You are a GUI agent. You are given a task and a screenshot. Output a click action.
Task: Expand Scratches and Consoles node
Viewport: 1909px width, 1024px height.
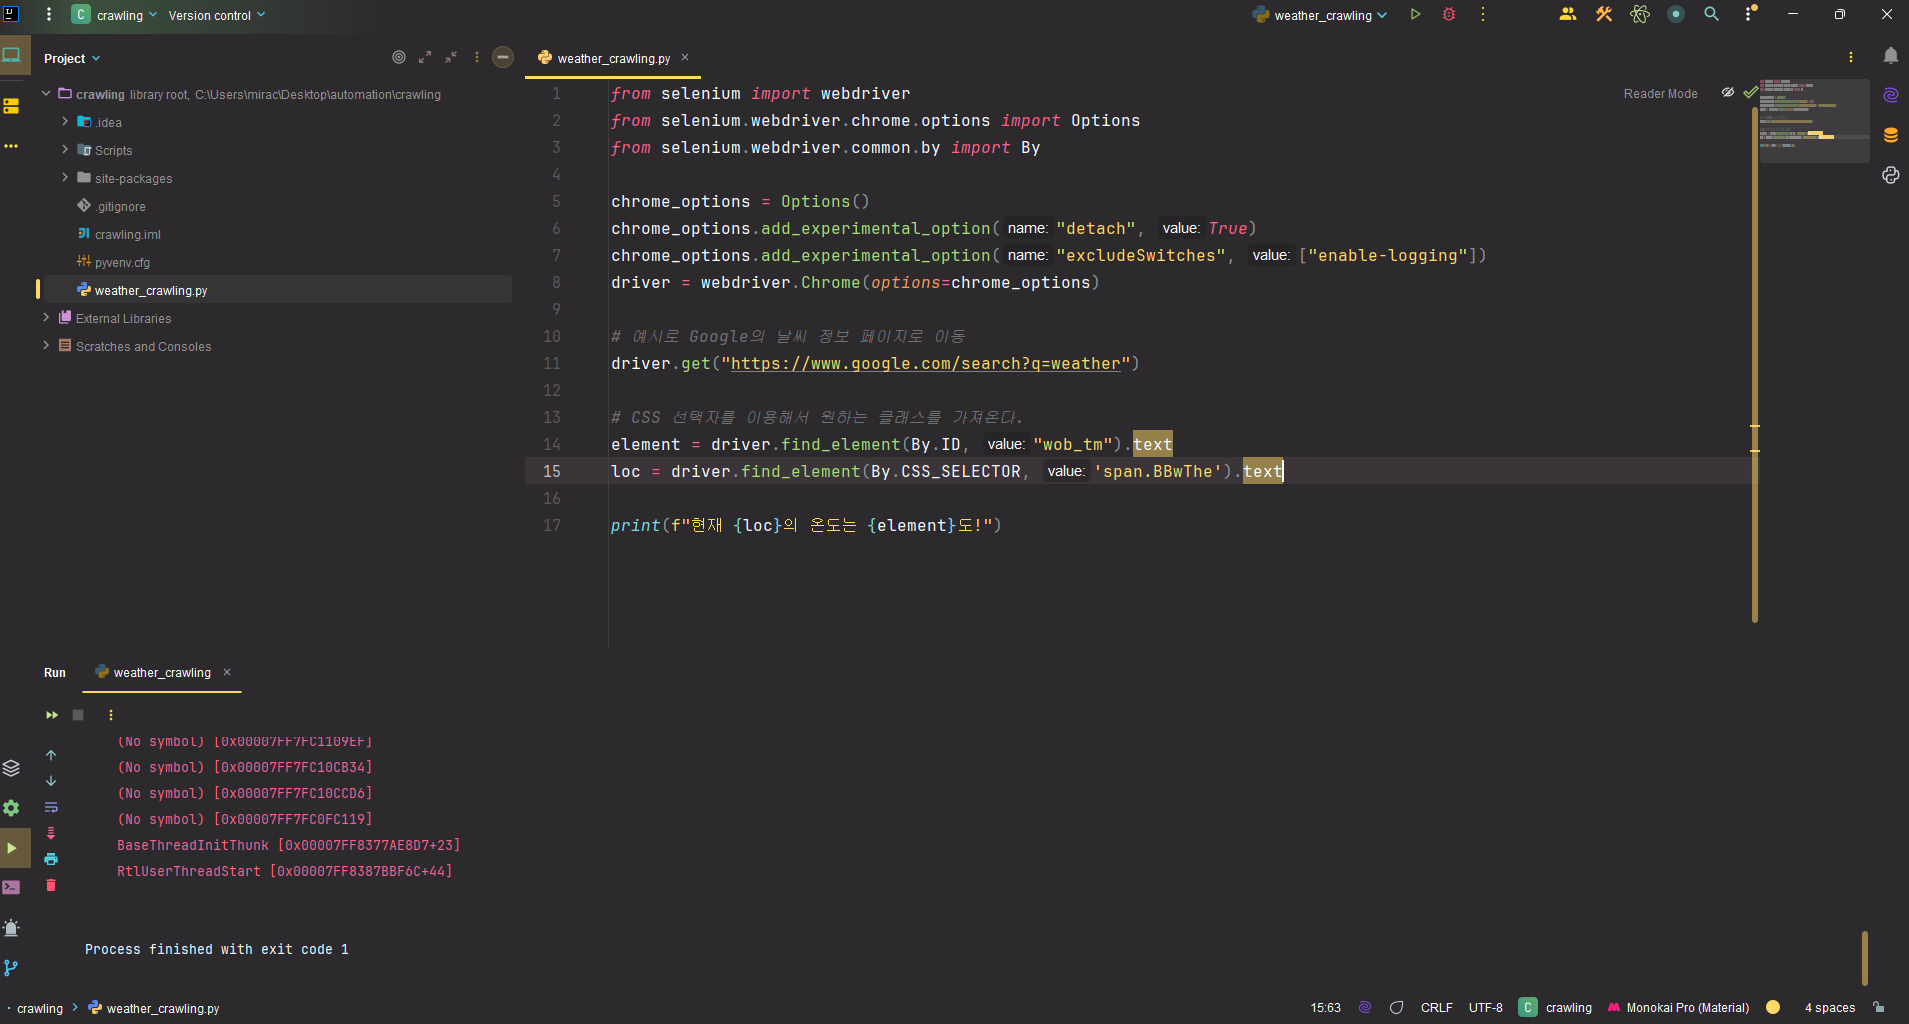(x=46, y=346)
